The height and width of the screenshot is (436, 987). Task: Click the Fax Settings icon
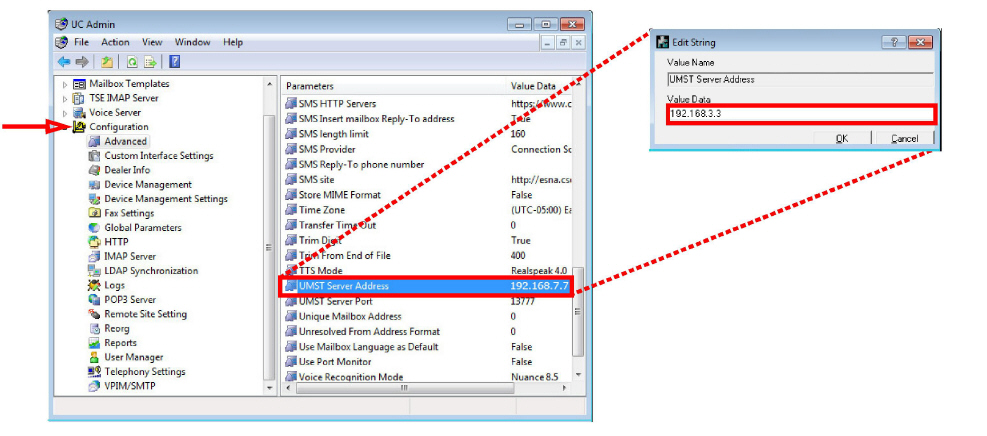94,213
